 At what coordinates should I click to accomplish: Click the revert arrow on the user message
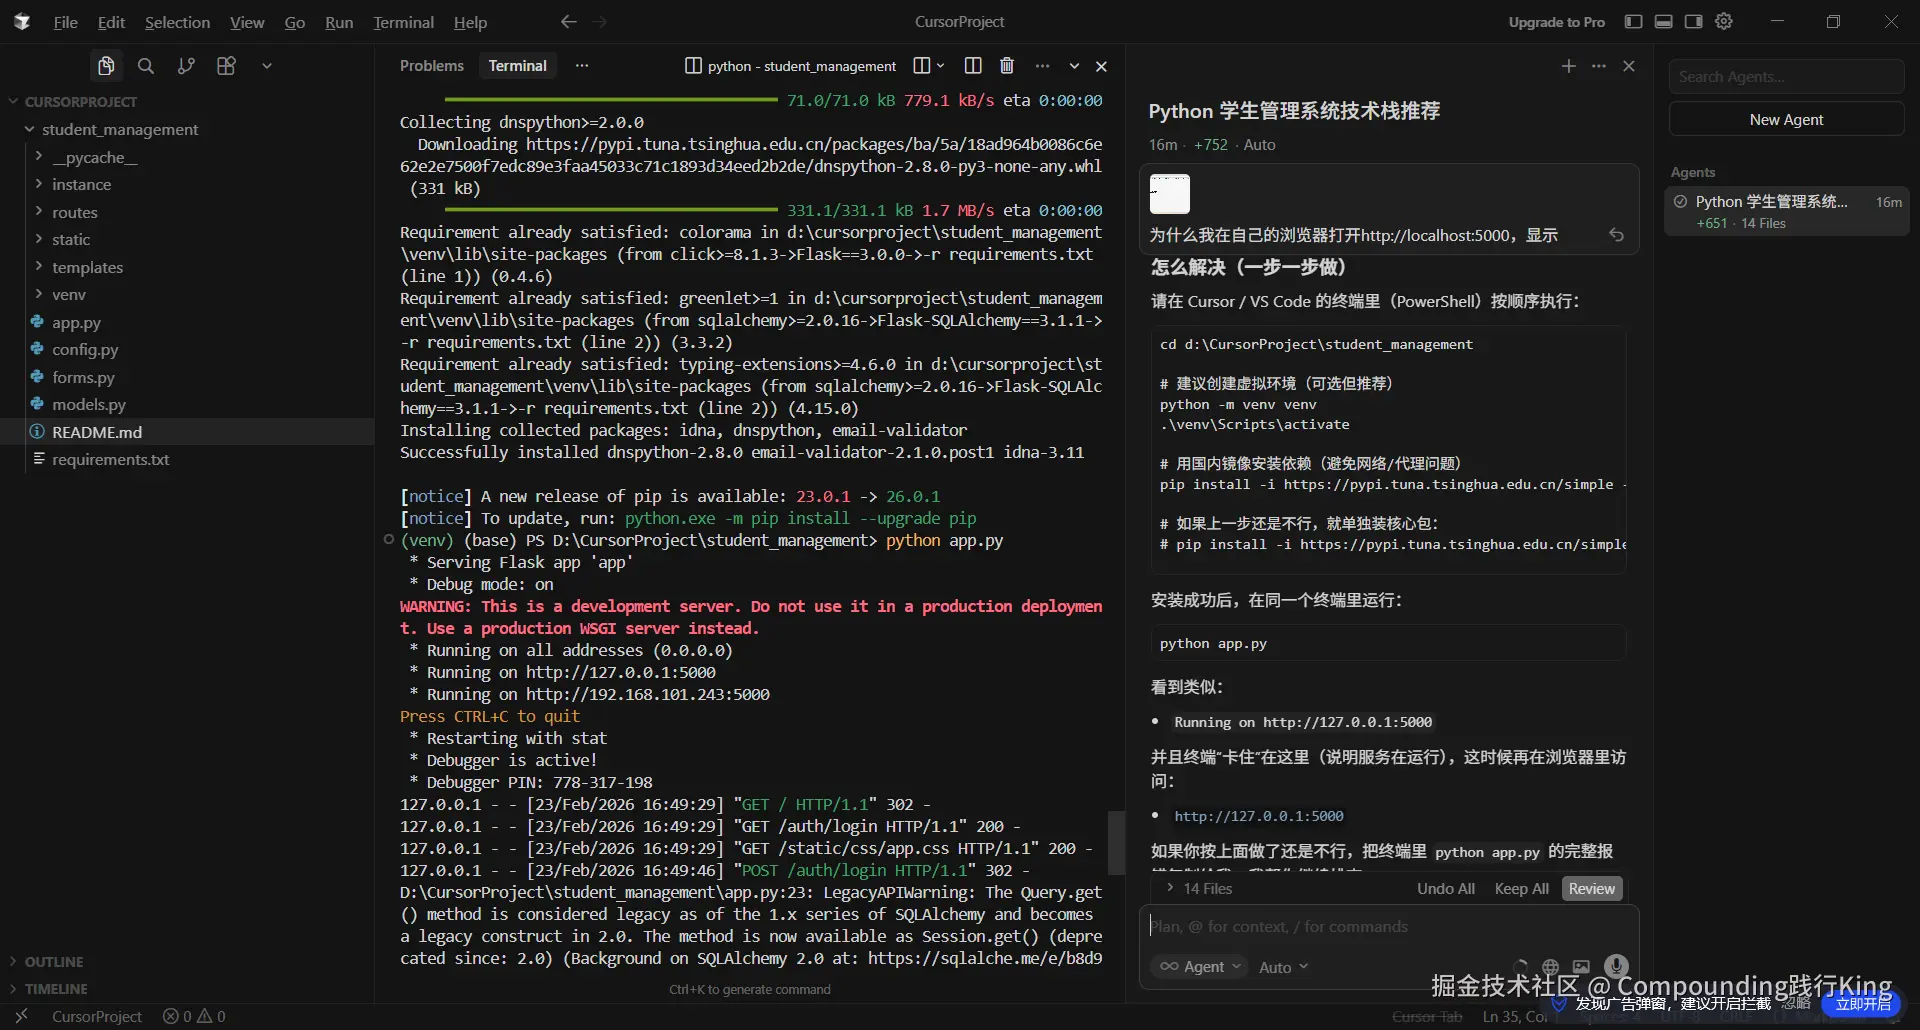pyautogui.click(x=1616, y=235)
